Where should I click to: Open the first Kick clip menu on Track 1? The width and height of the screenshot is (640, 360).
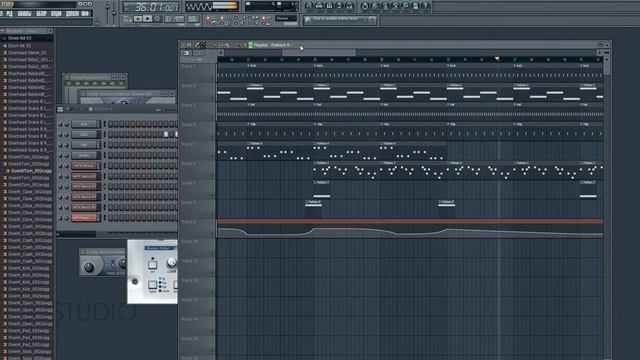pos(248,66)
